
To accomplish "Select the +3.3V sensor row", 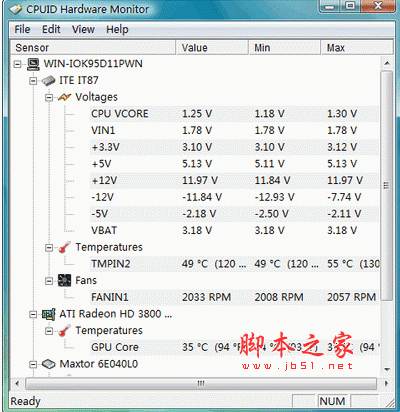I will 235,147.
